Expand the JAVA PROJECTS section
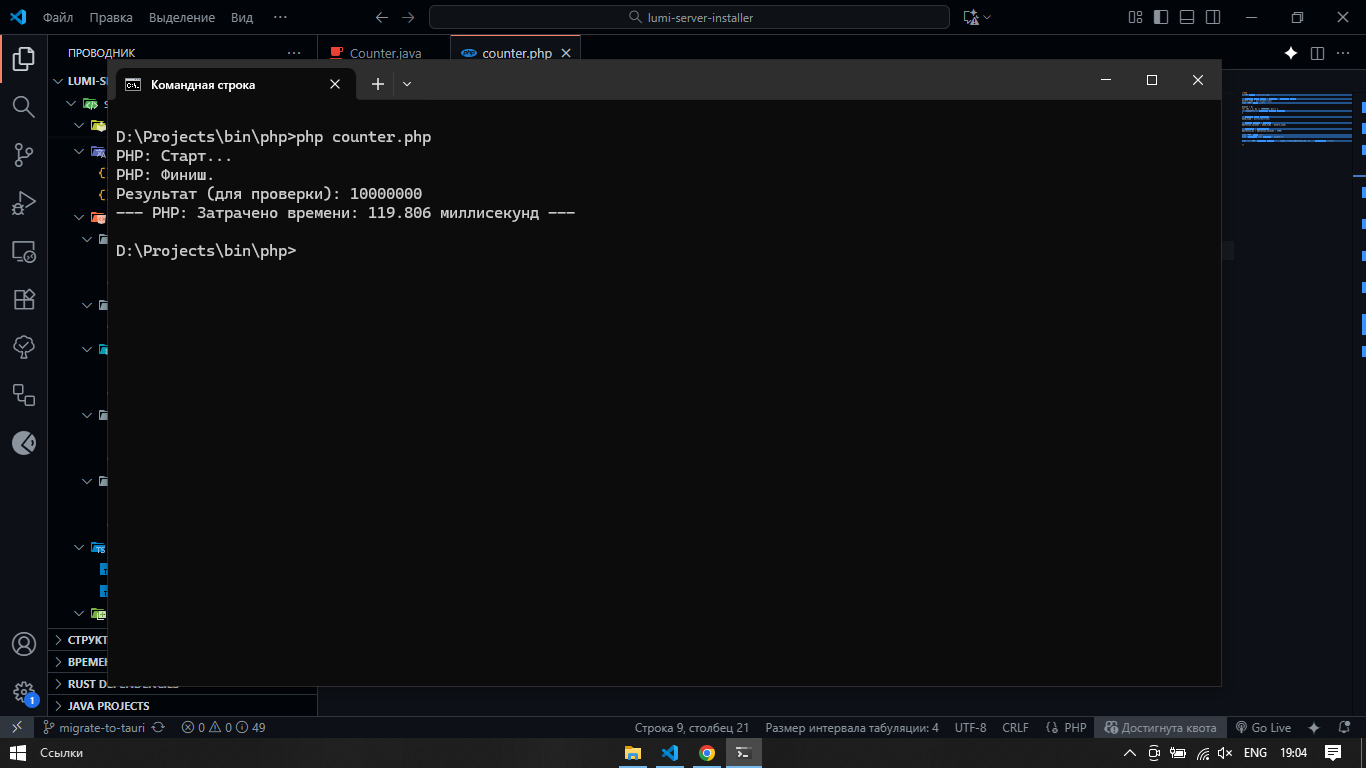 [108, 706]
